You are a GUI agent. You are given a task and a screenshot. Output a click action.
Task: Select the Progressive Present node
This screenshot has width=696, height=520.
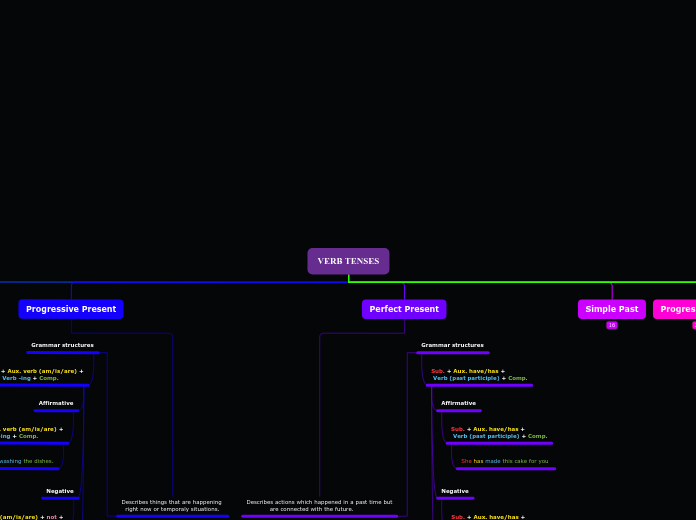[71, 309]
